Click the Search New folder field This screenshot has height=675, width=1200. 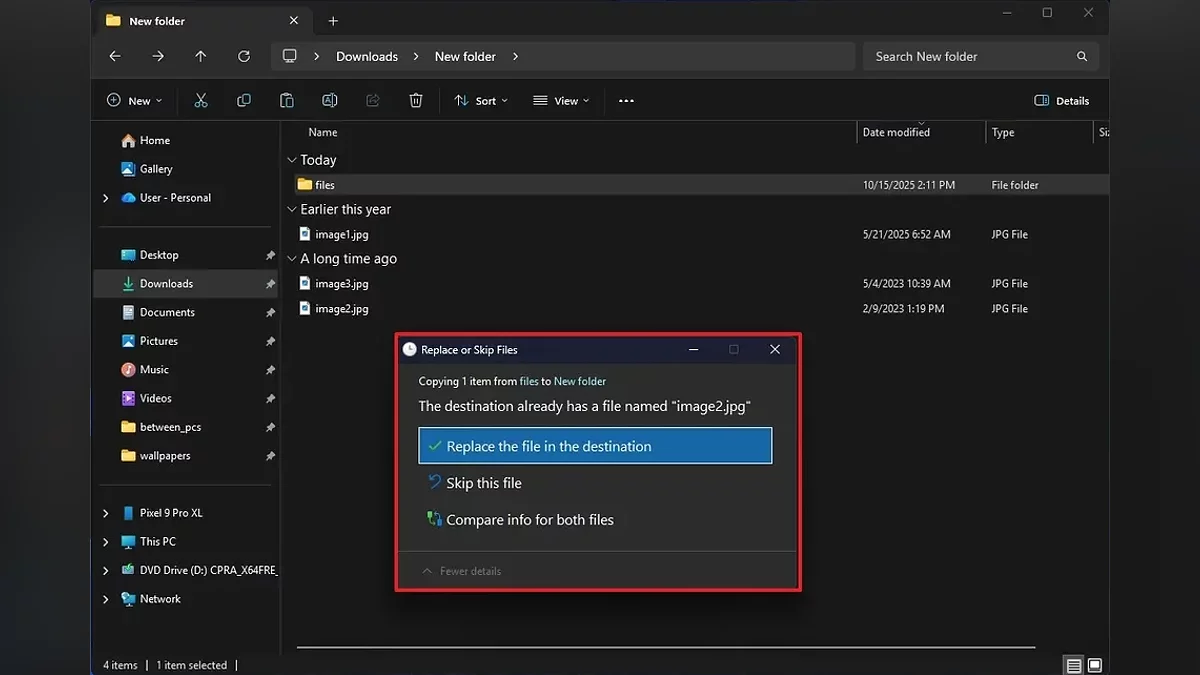pos(970,57)
